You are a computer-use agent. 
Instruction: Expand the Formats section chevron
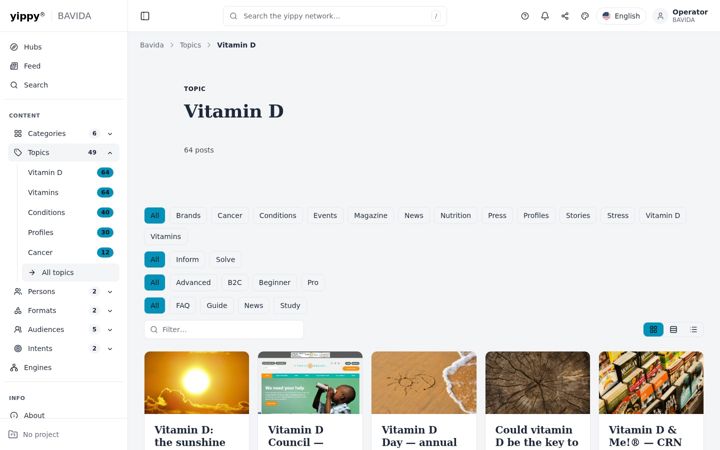(x=110, y=311)
